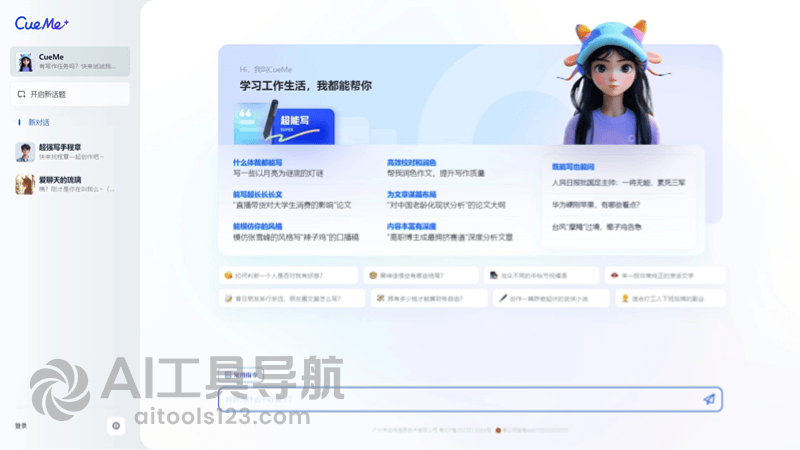
Task: Click the CueMe logo
Action: coord(41,23)
